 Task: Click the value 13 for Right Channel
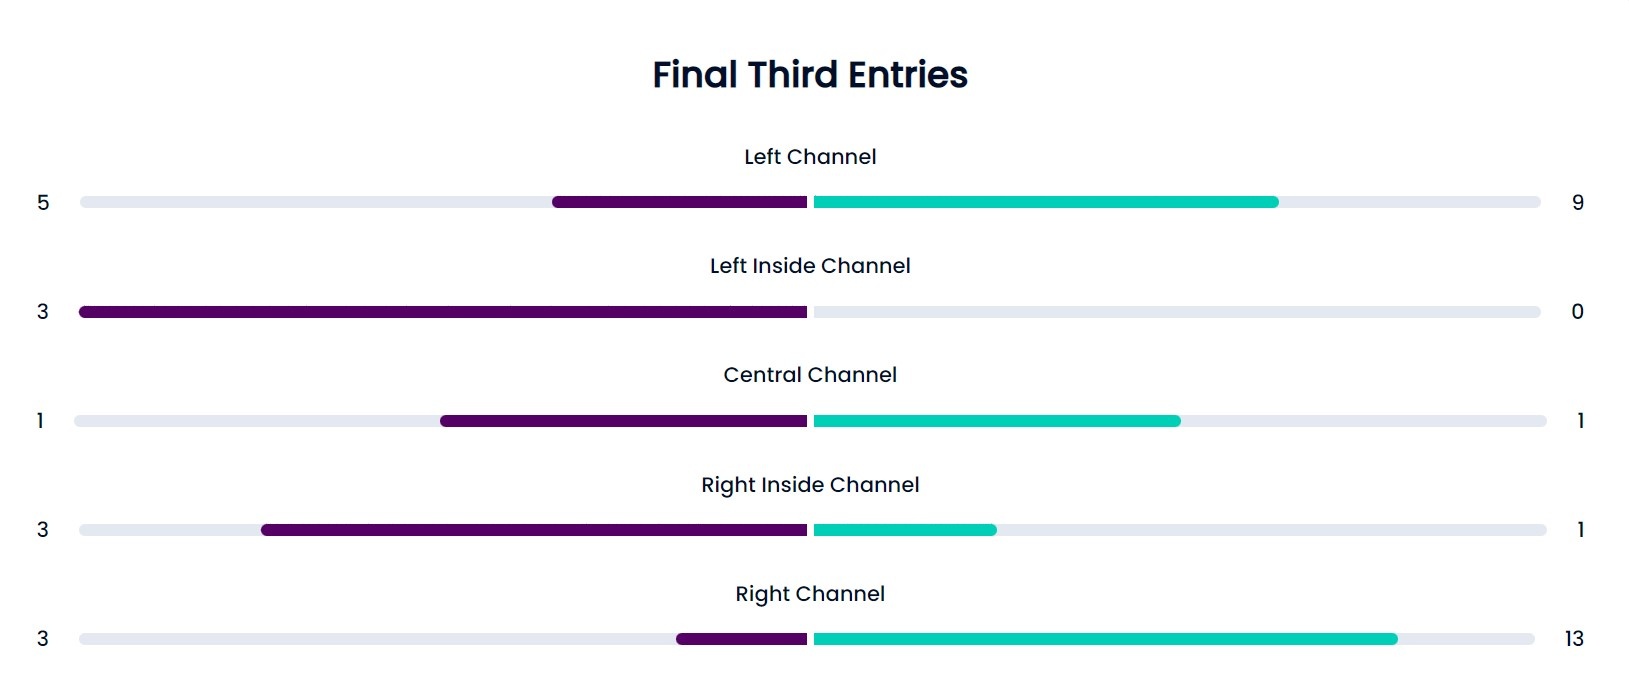[1574, 639]
